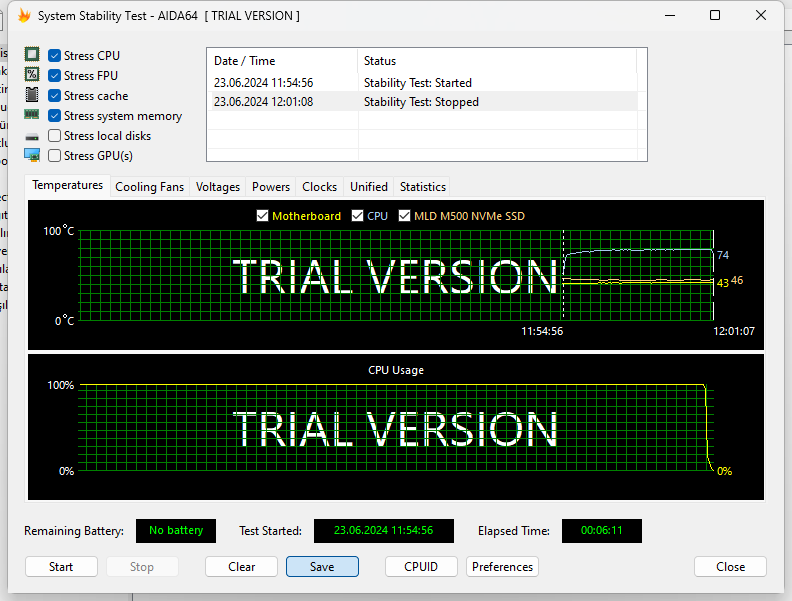Click the CPU chip icon beside Stress CPU
Screen dimensions: 792x601
point(32,55)
